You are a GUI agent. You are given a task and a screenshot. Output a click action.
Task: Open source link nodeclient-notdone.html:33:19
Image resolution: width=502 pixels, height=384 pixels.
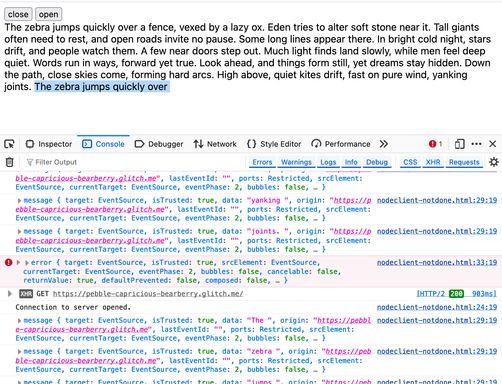click(437, 263)
